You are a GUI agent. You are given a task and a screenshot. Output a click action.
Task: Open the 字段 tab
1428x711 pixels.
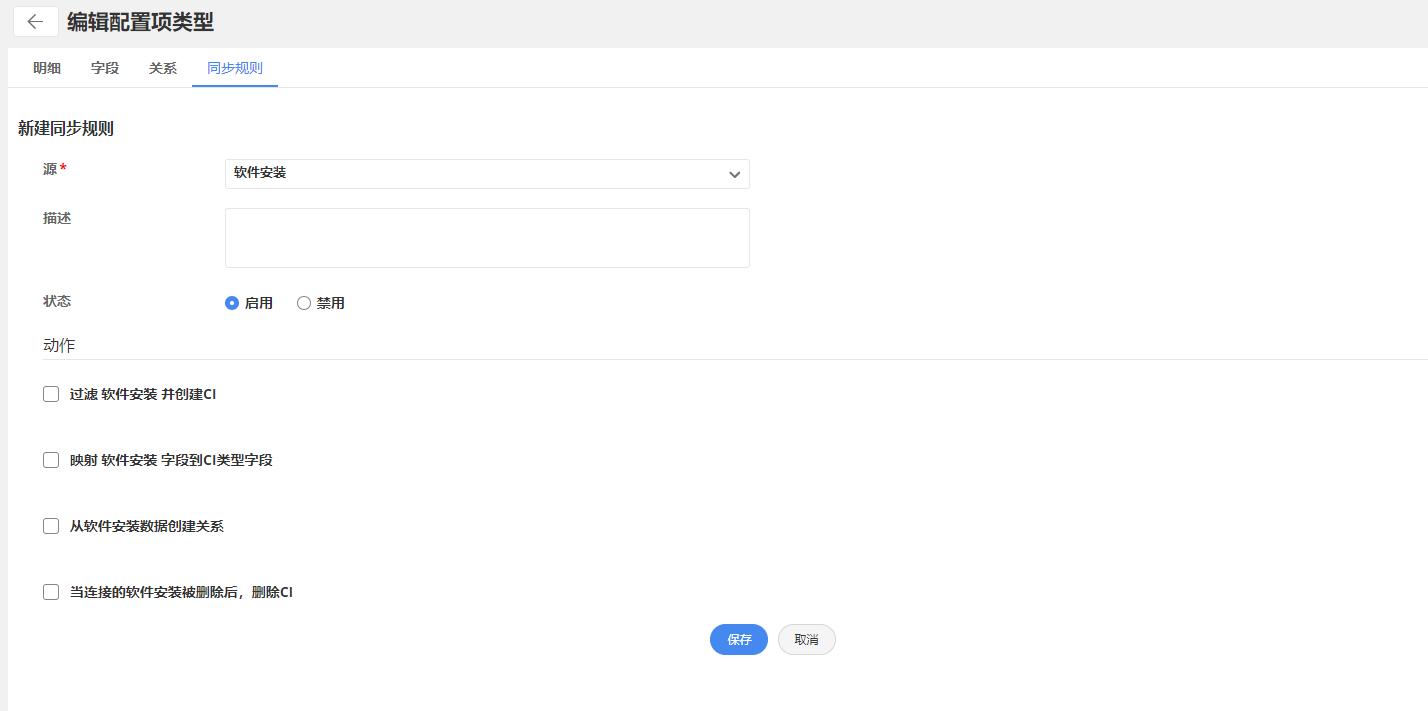(105, 68)
